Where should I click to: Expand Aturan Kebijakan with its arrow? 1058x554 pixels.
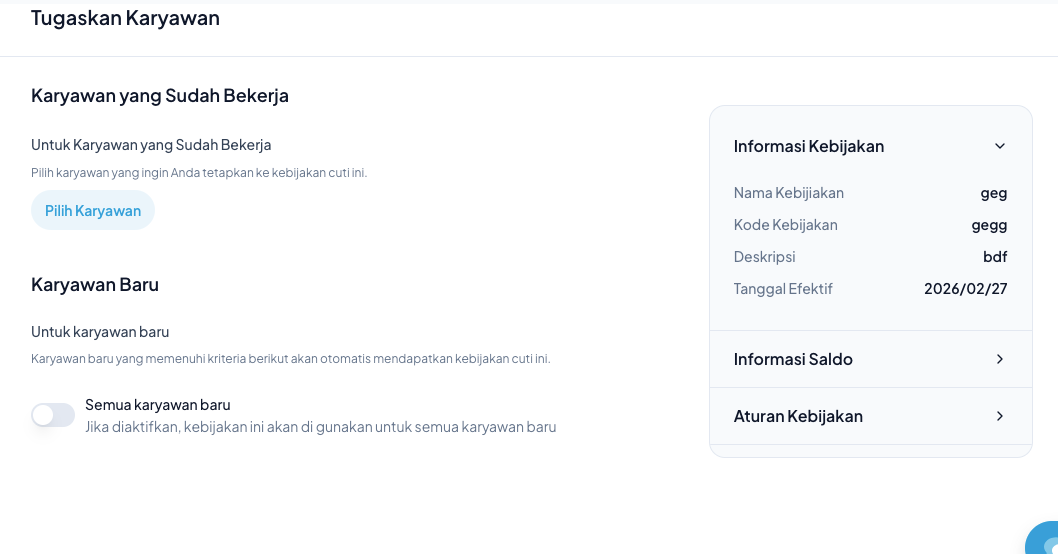(999, 416)
